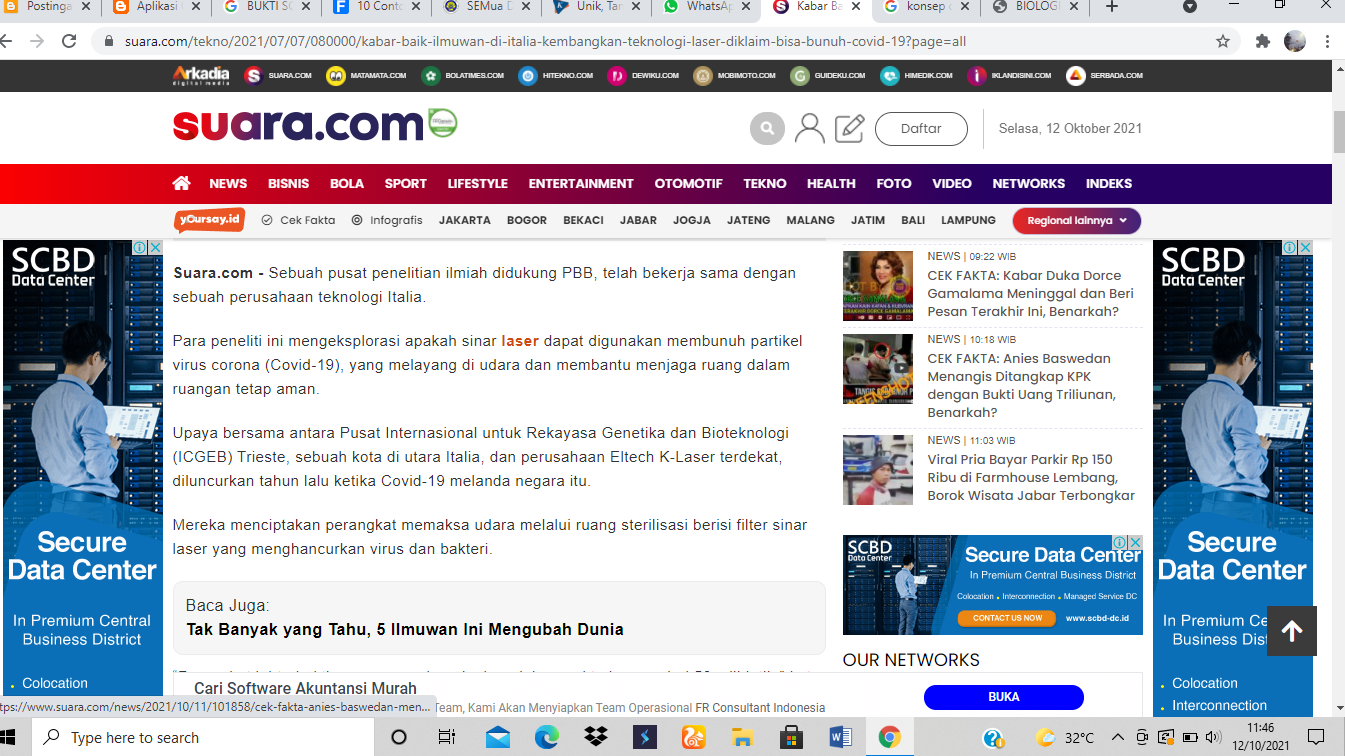Open the HEALTH menu
Screen dimensions: 1345x756
831,184
